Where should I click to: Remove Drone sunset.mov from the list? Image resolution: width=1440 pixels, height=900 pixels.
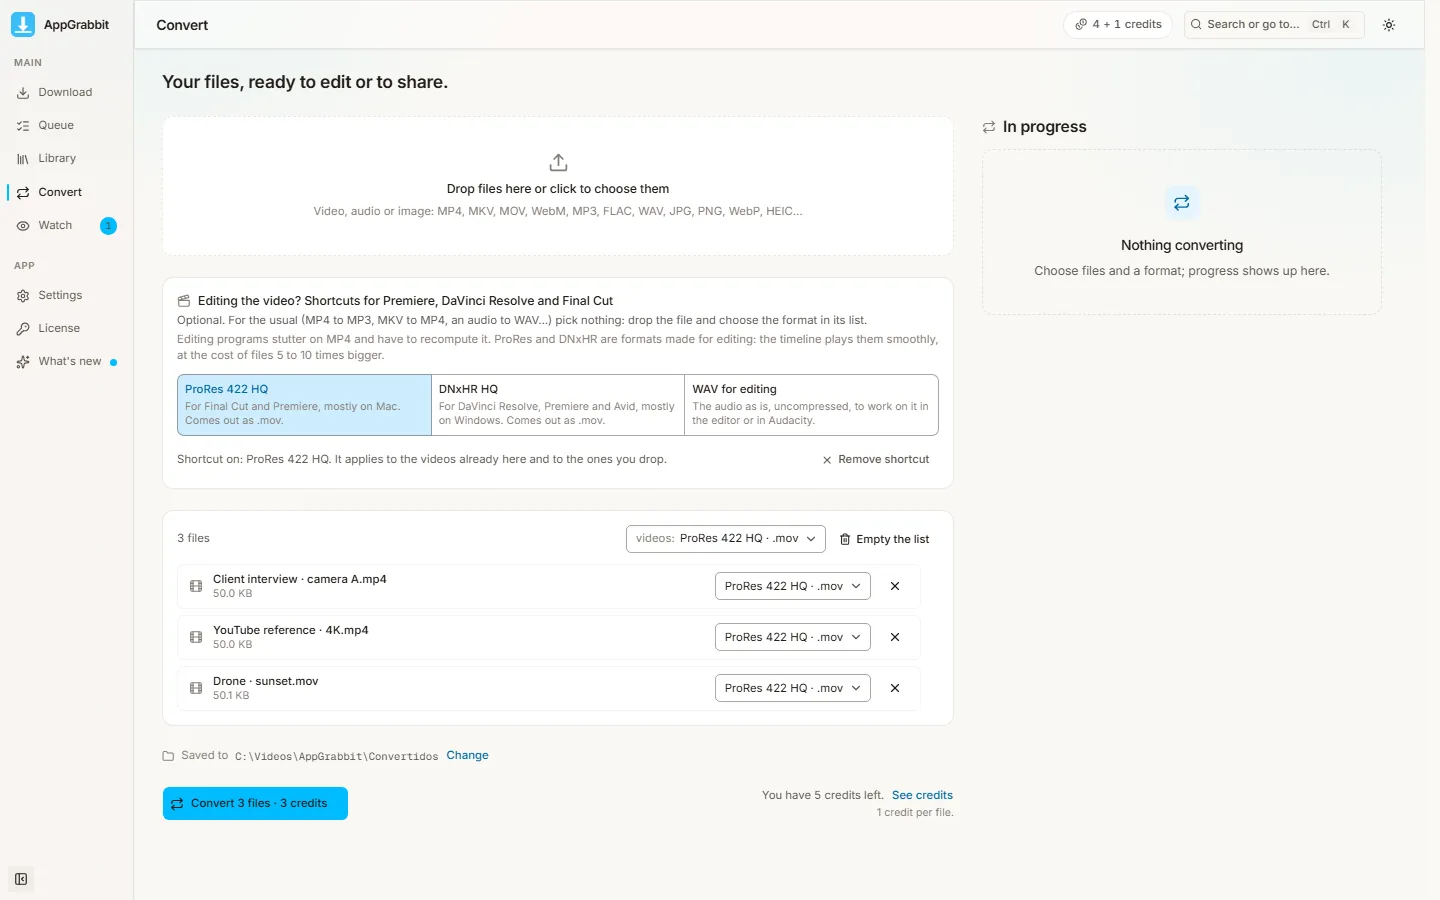[895, 688]
